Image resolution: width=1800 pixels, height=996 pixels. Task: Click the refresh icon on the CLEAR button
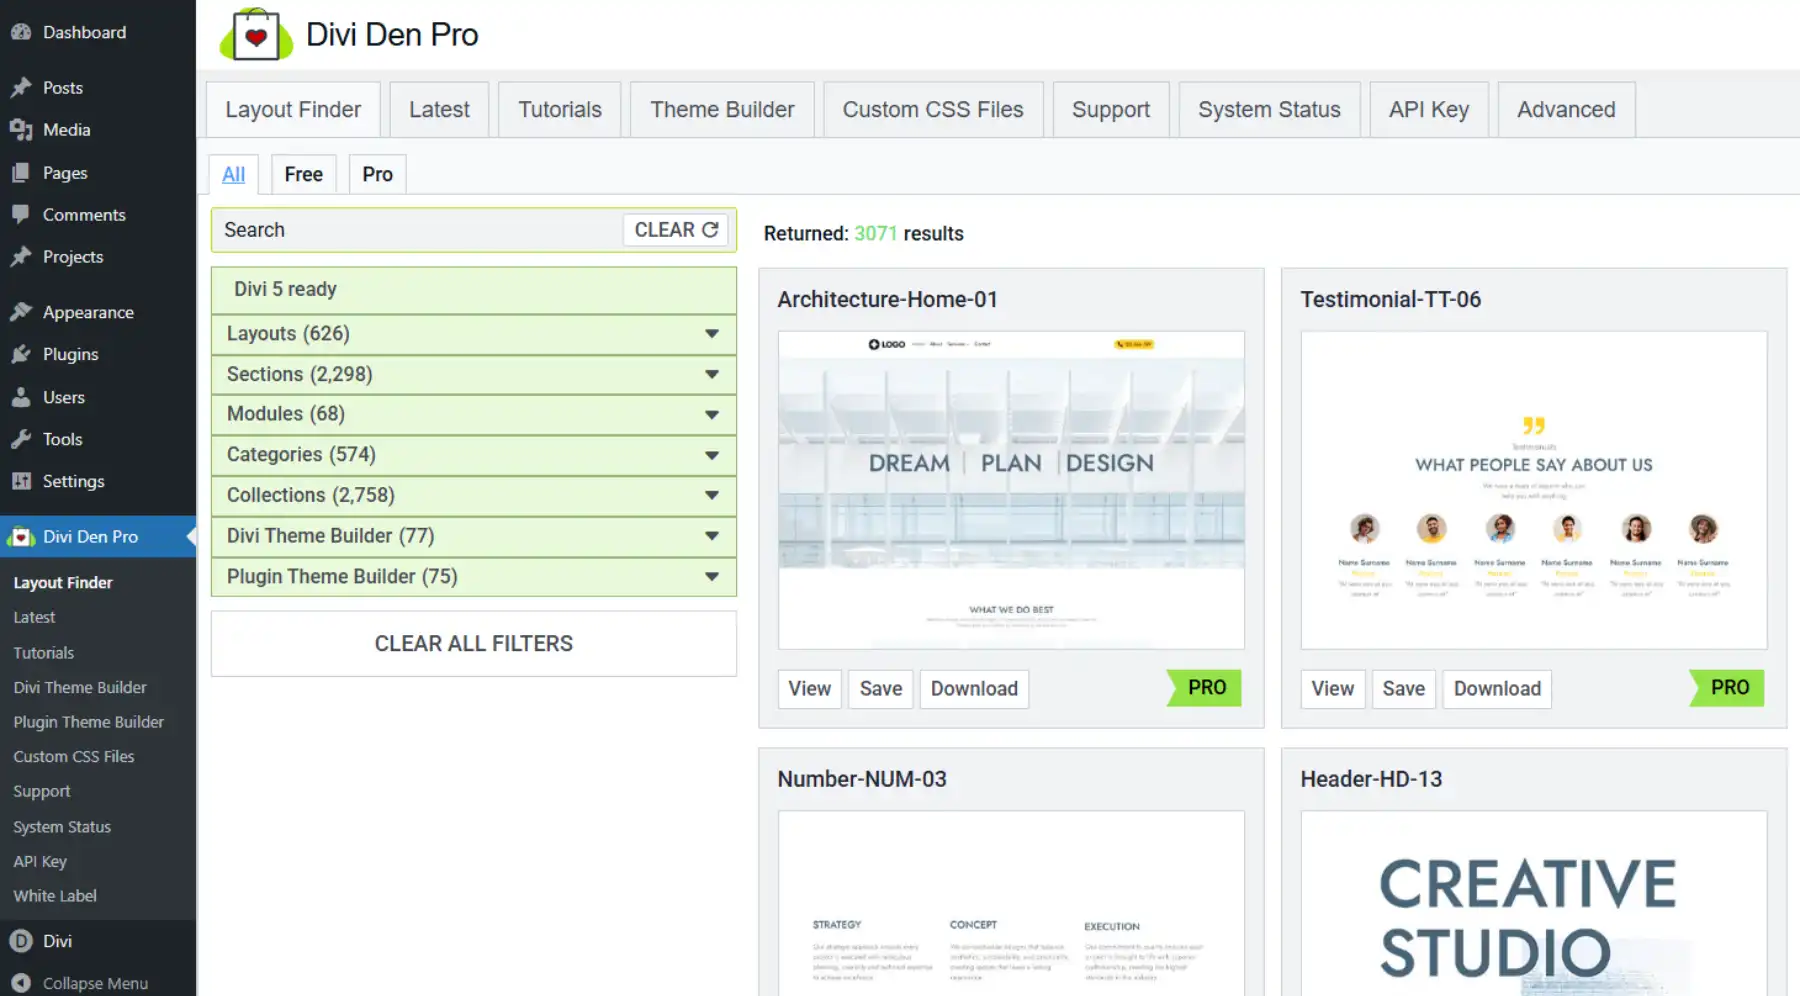pos(710,229)
